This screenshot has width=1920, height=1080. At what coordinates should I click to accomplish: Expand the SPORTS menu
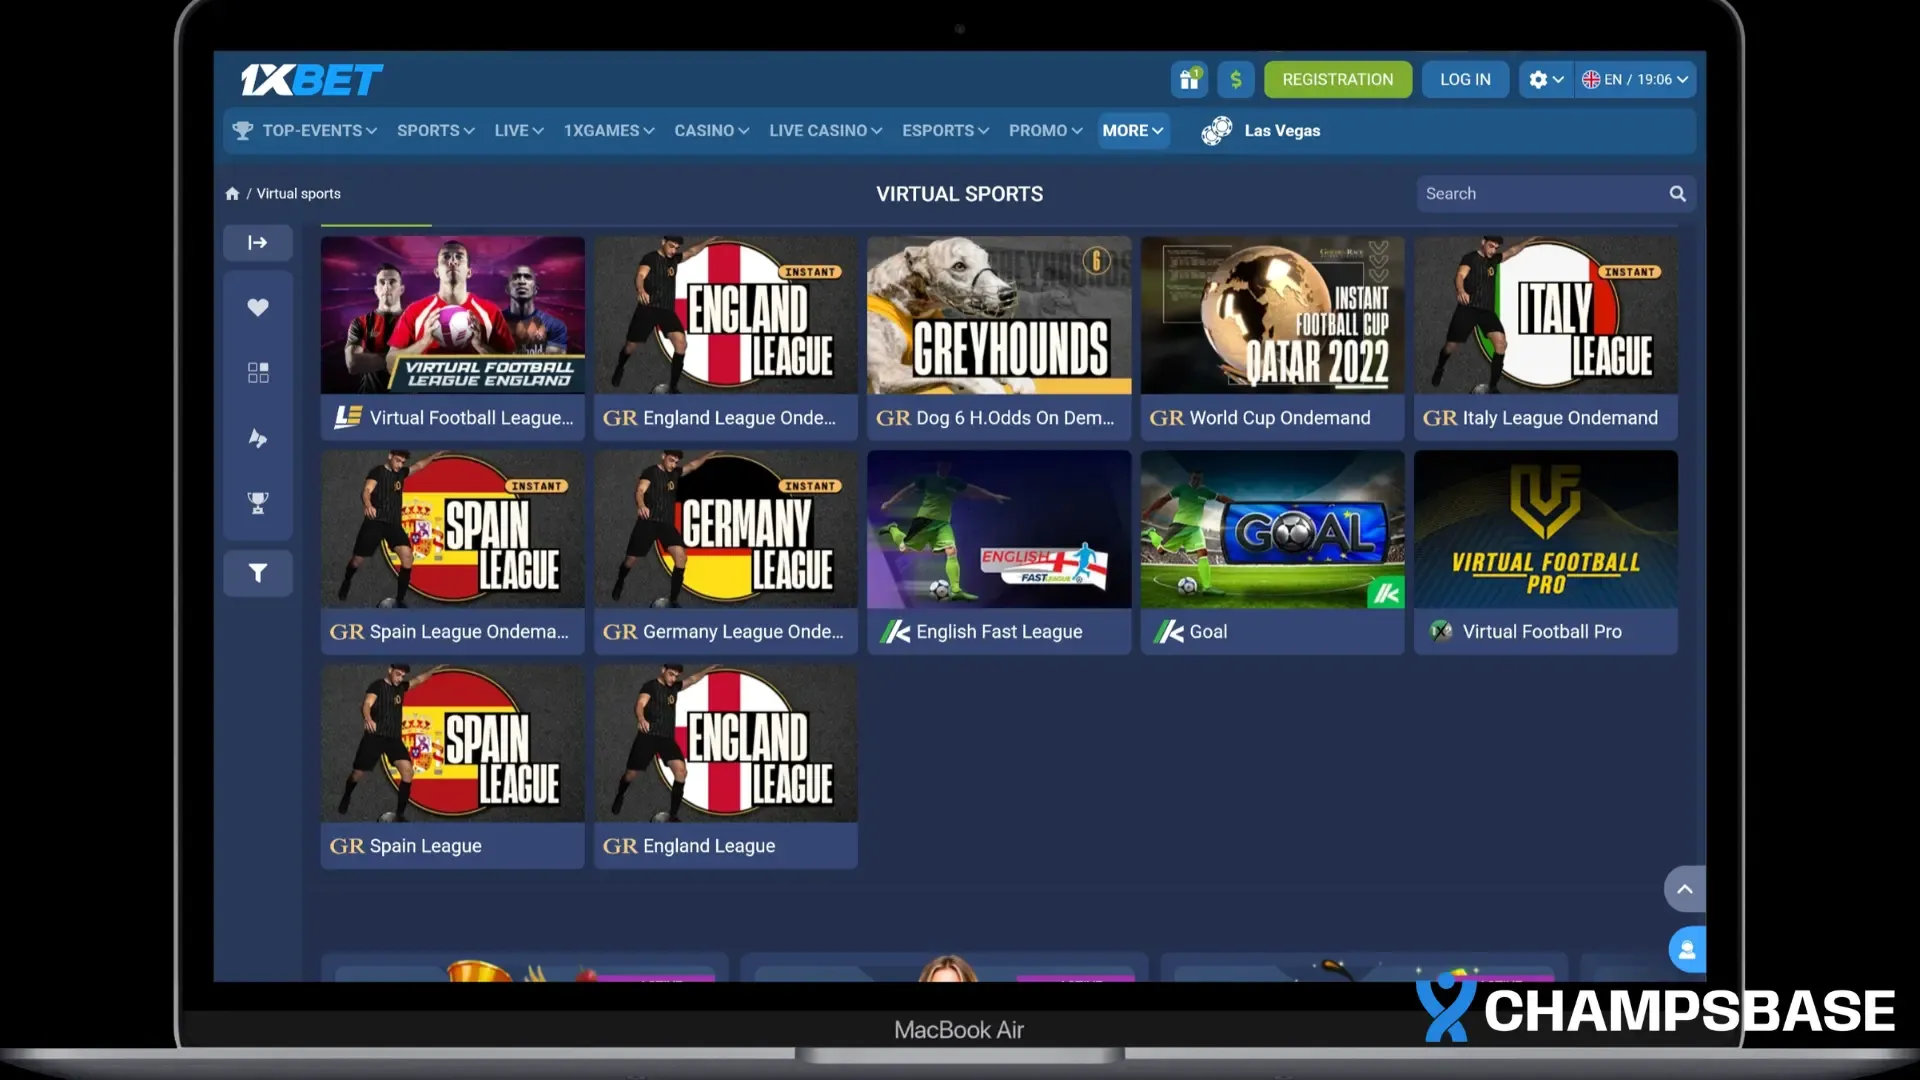[436, 131]
